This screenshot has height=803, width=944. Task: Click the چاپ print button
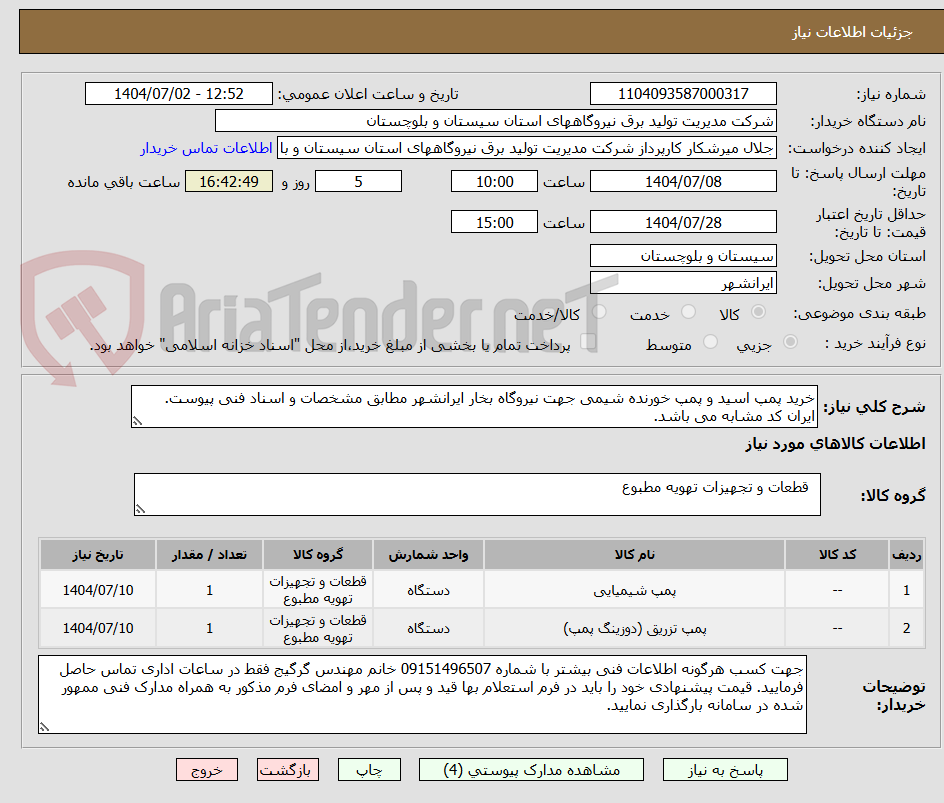[x=369, y=769]
